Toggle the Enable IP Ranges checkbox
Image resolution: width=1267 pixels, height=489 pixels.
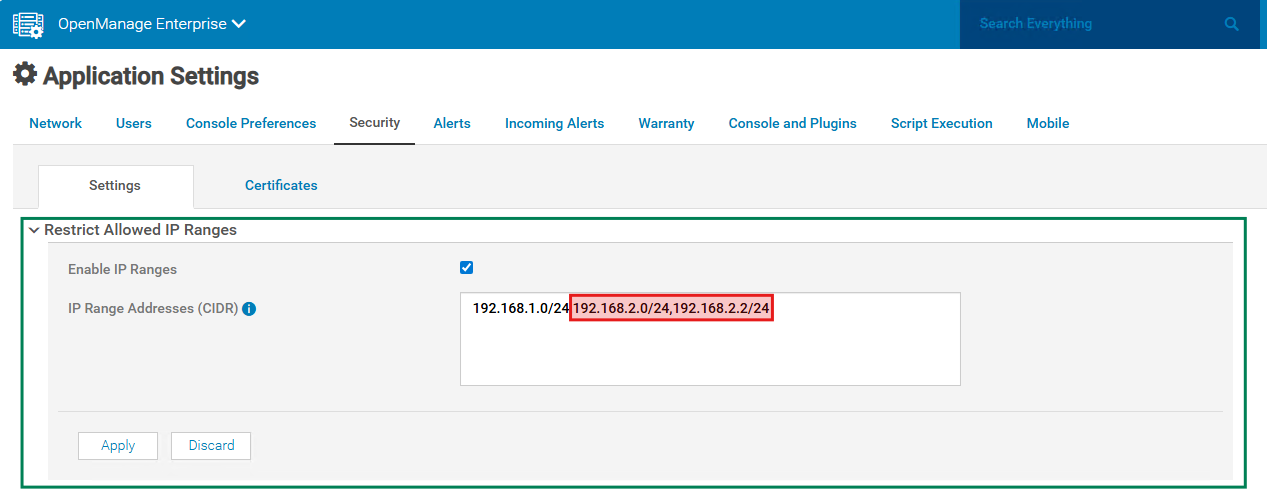coord(466,267)
